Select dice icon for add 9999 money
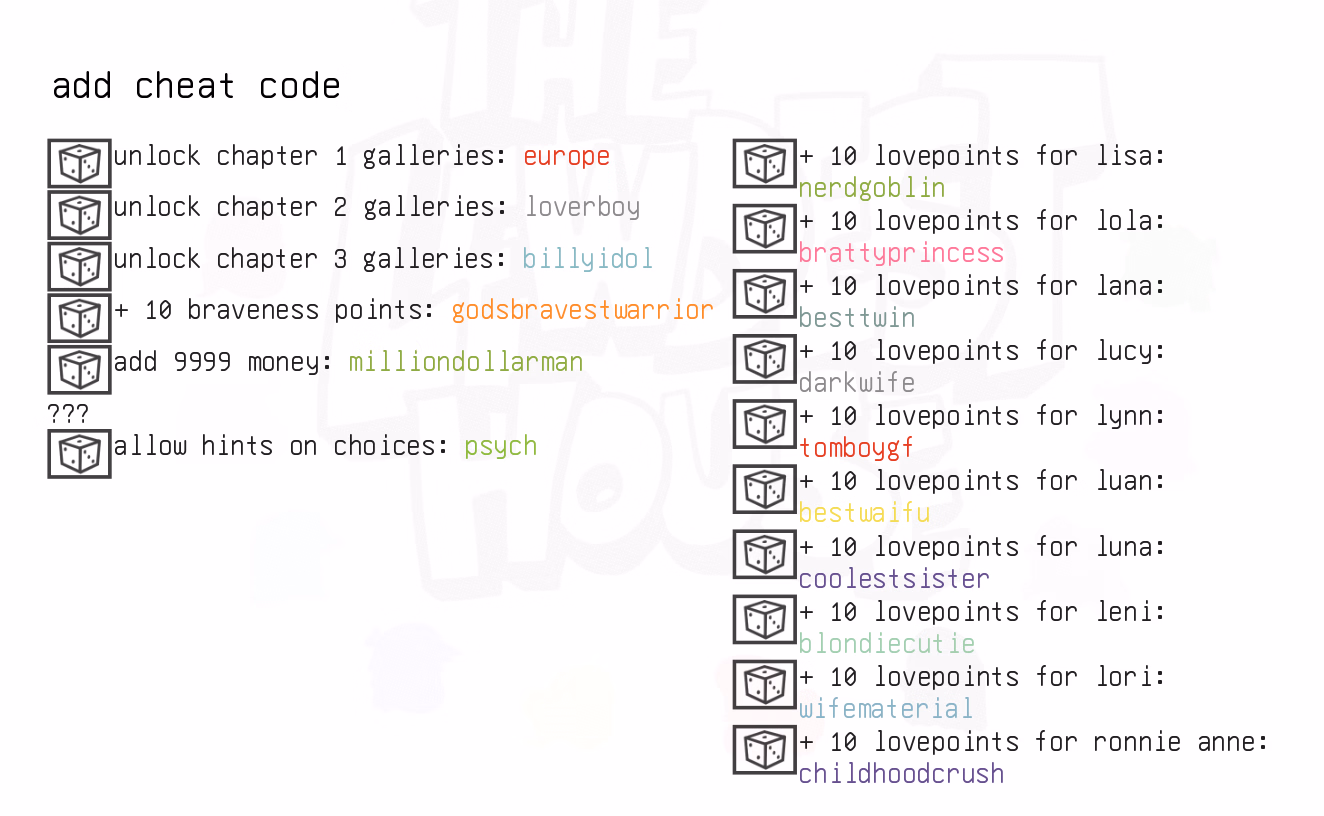 tap(79, 369)
